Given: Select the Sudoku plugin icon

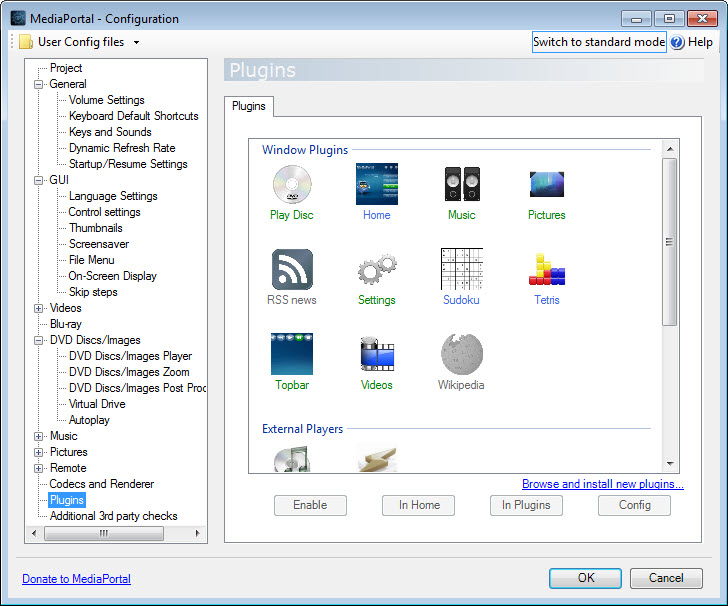Looking at the screenshot, I should tap(462, 269).
